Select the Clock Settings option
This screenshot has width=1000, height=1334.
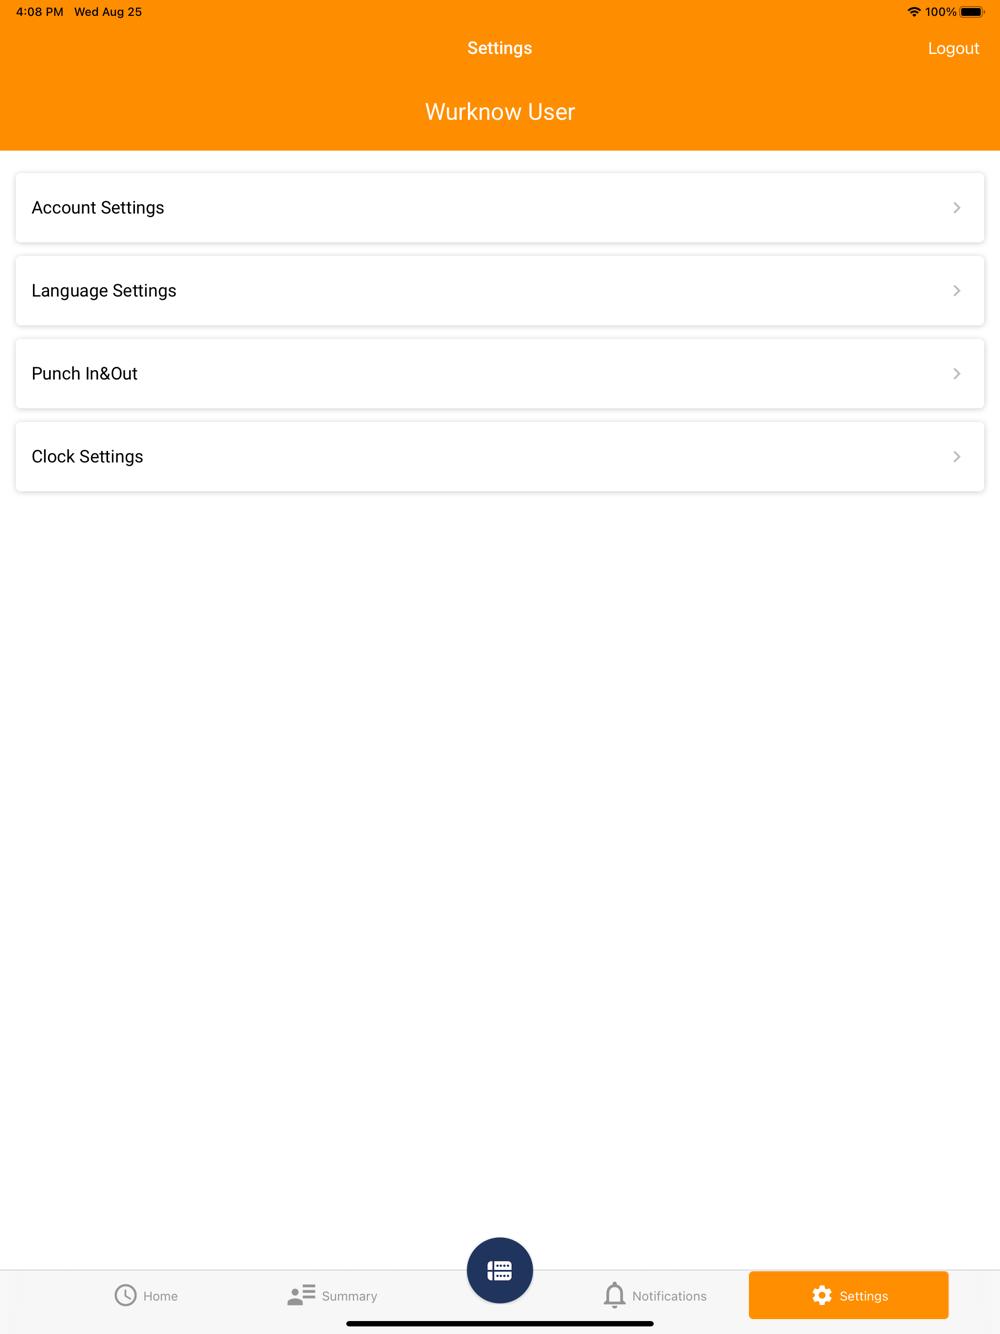click(x=500, y=457)
